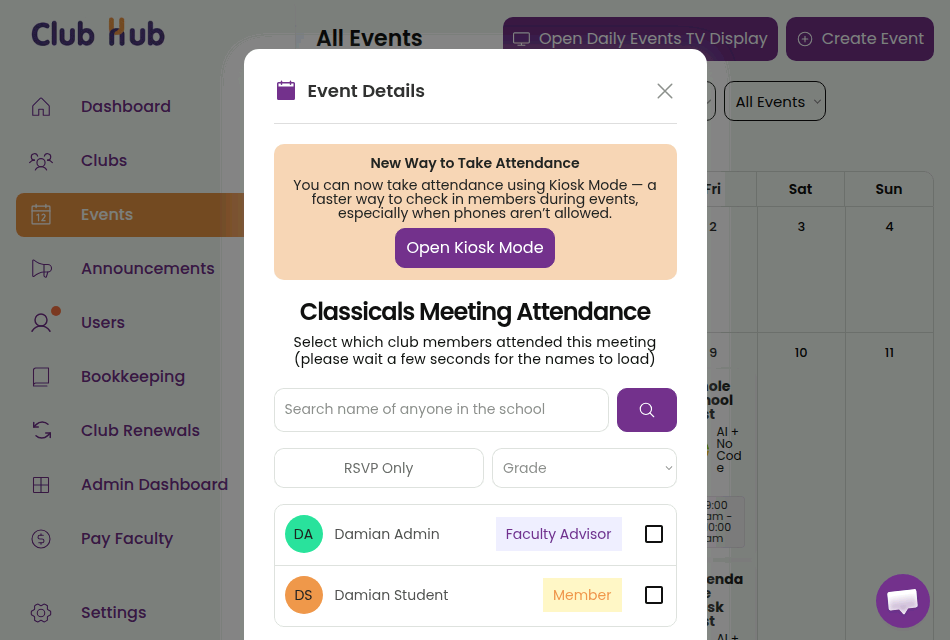This screenshot has width=950, height=640.
Task: Open Announcements via megaphone icon
Action: click(41, 268)
